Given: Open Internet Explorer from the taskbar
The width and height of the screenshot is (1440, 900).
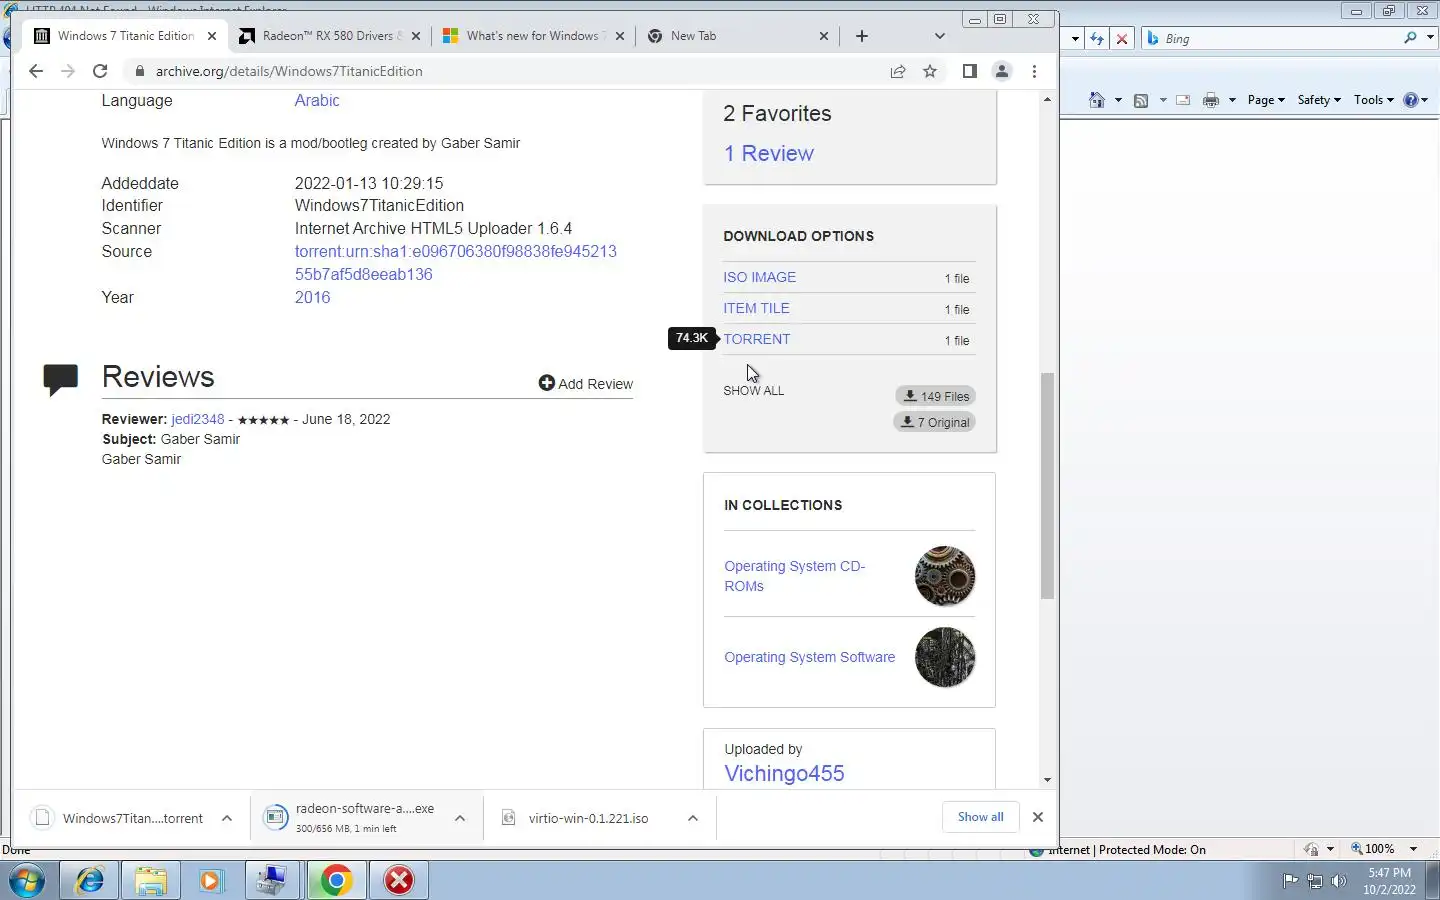Looking at the screenshot, I should coord(90,880).
